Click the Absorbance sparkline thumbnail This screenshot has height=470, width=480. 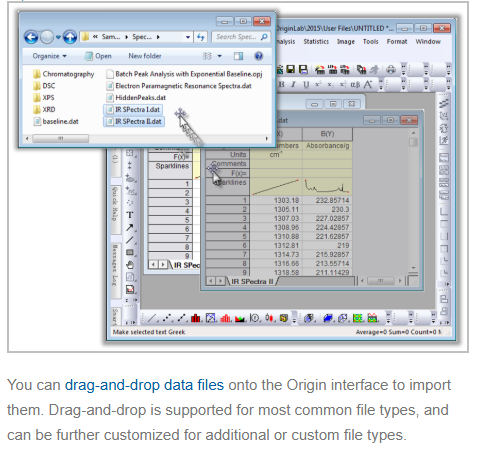click(327, 187)
